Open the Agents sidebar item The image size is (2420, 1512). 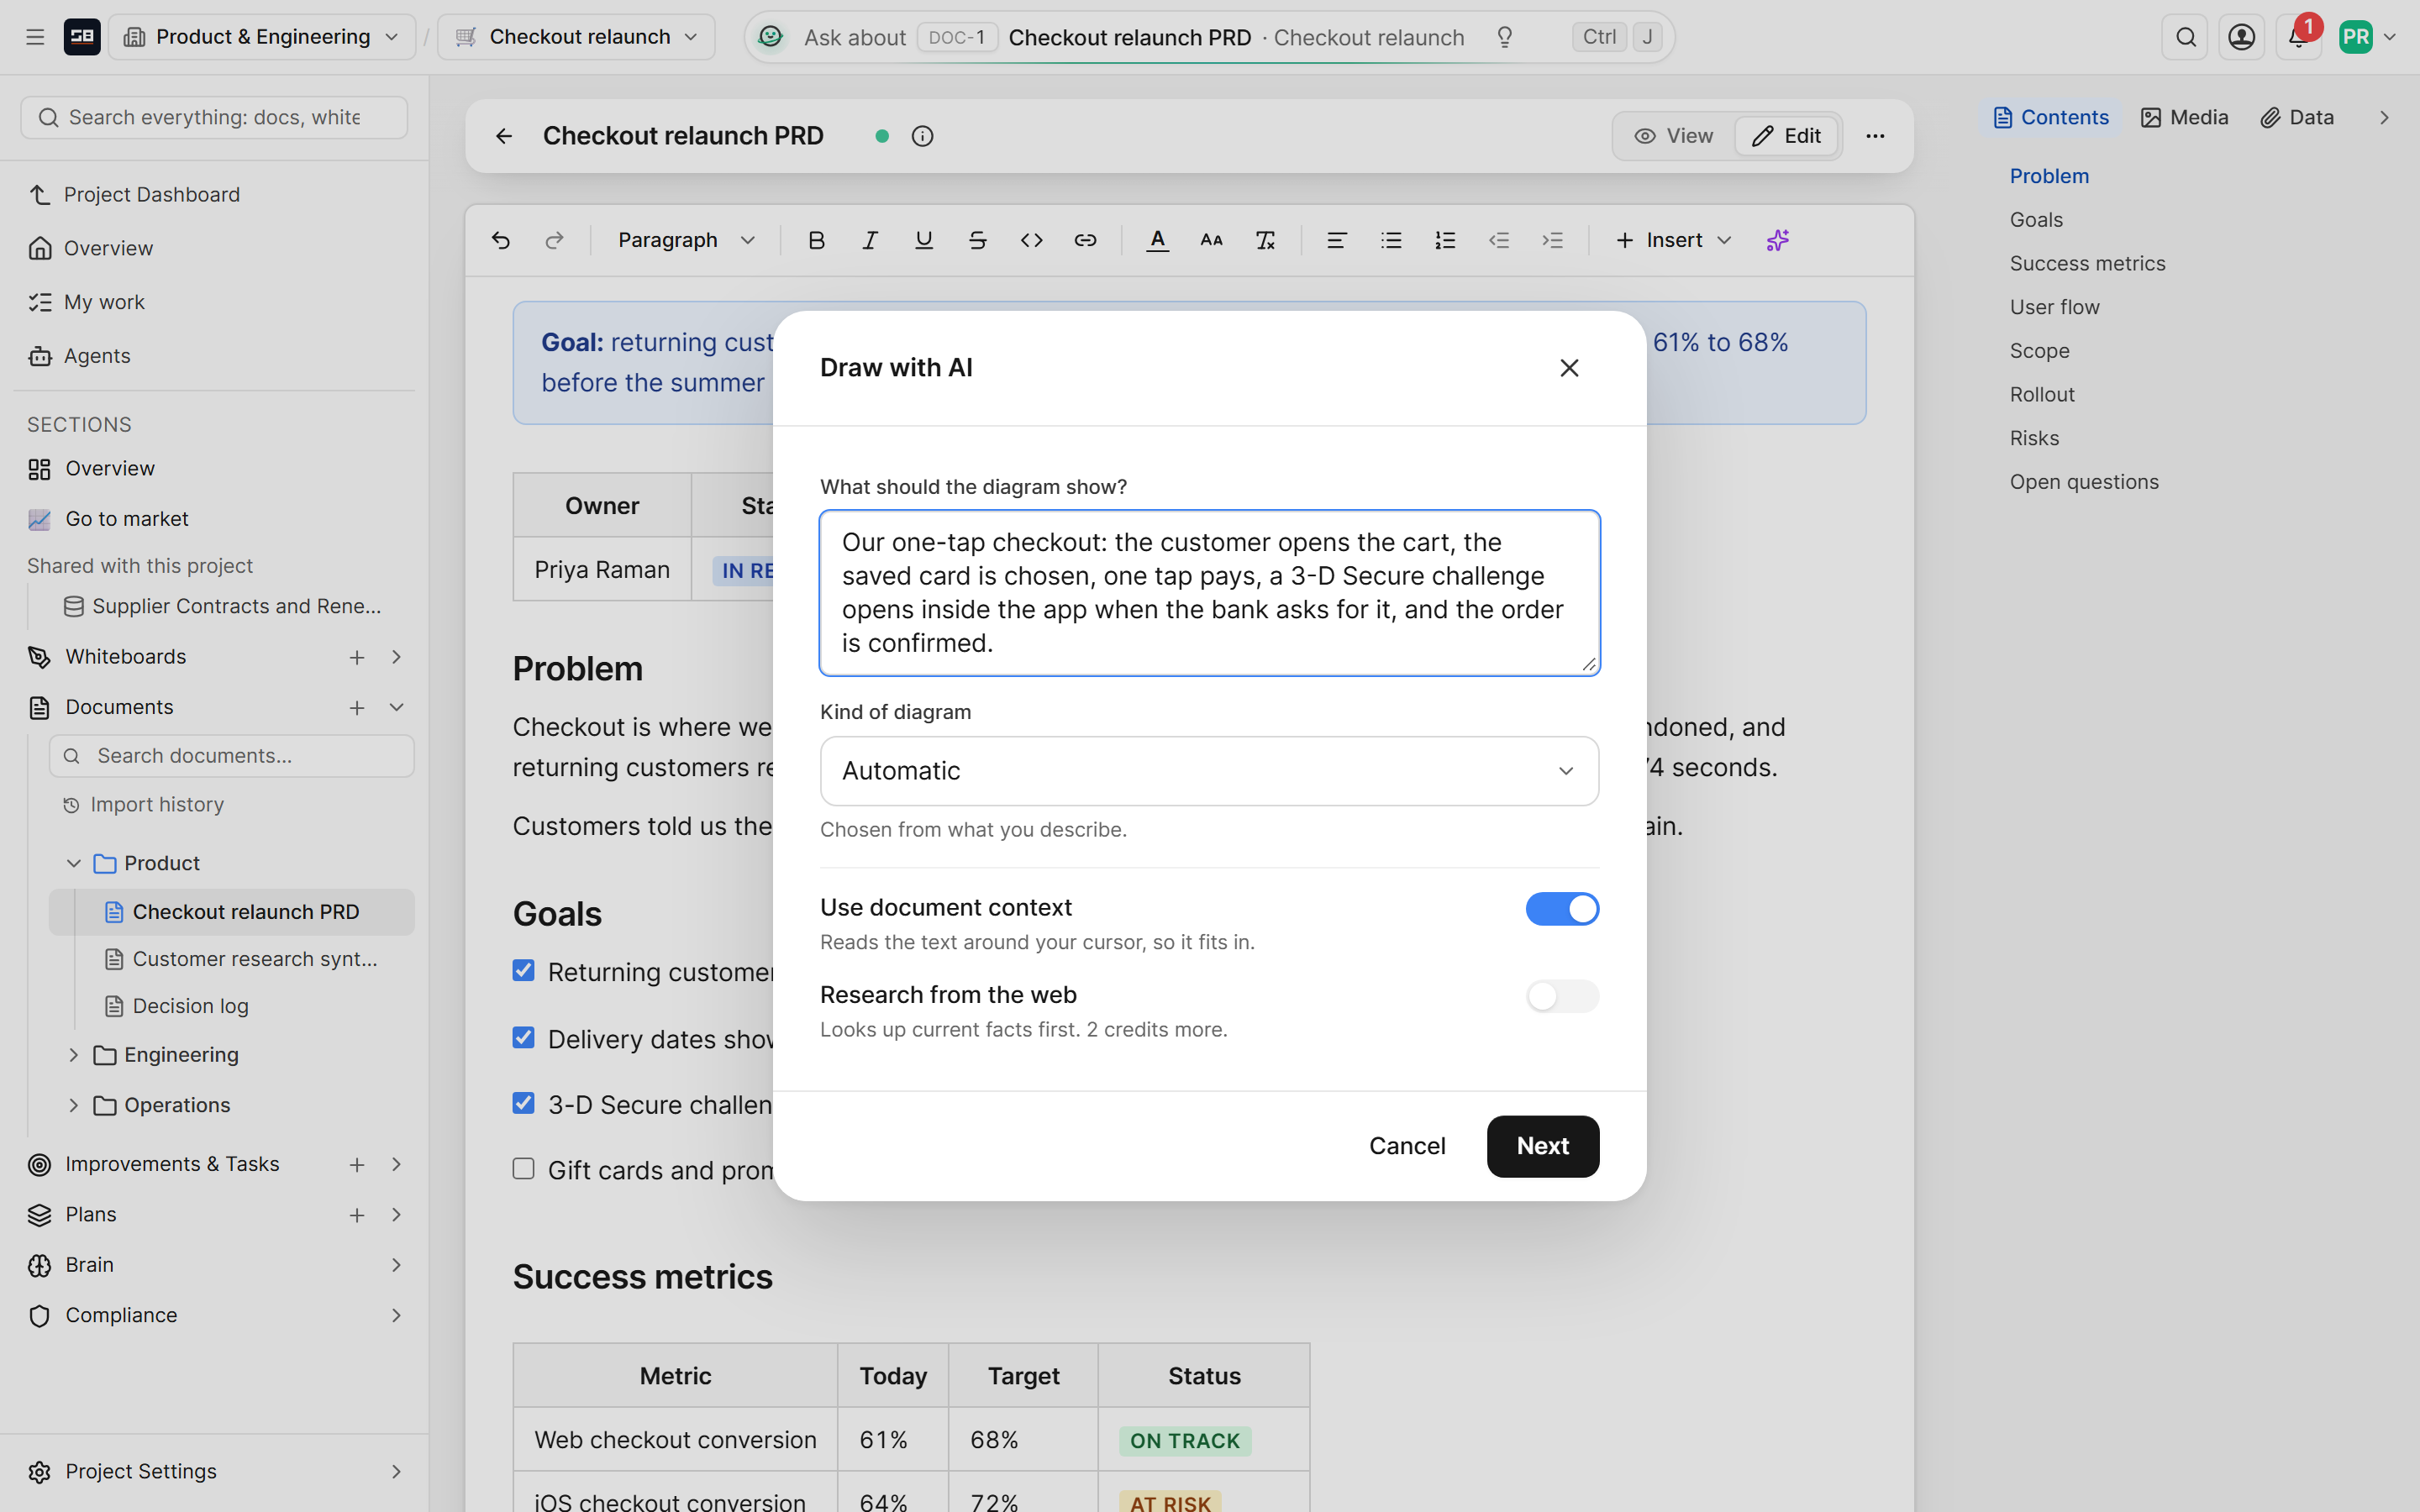97,356
